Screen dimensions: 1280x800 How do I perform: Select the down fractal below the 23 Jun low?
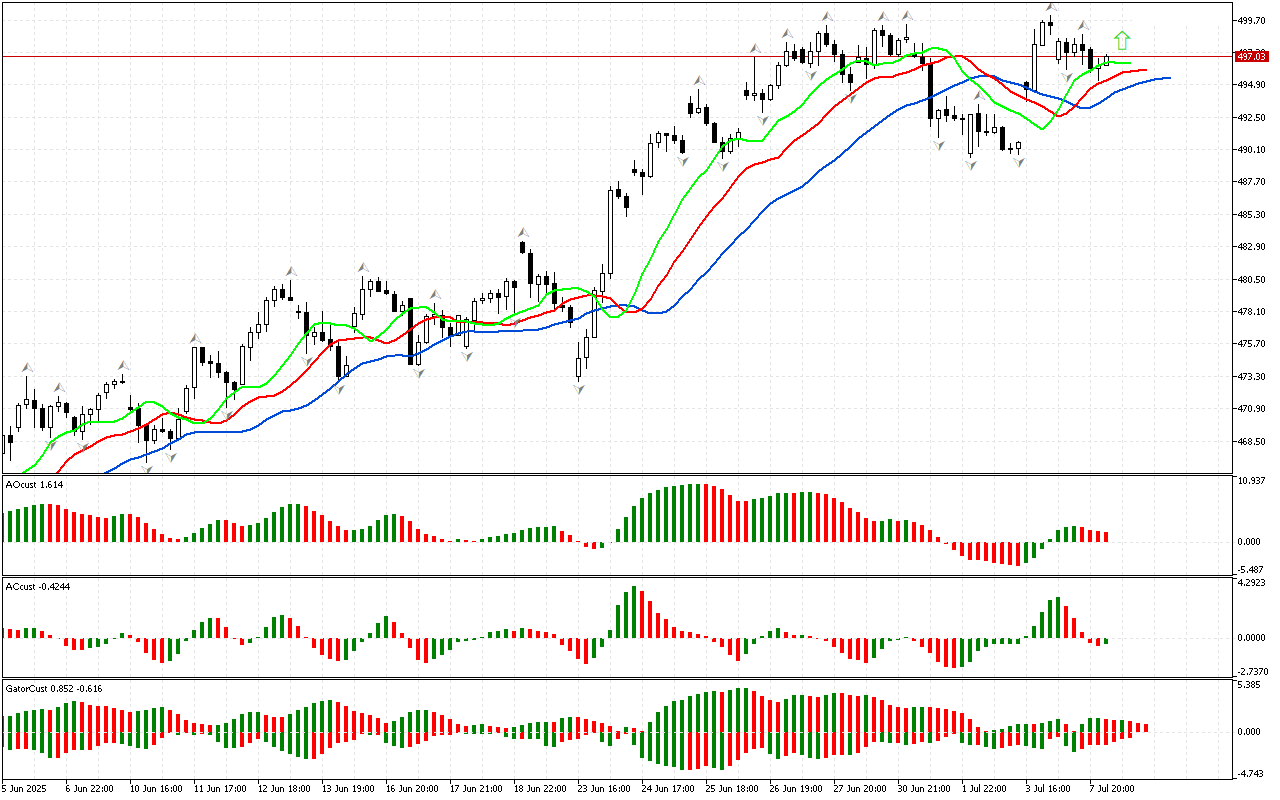coord(579,389)
